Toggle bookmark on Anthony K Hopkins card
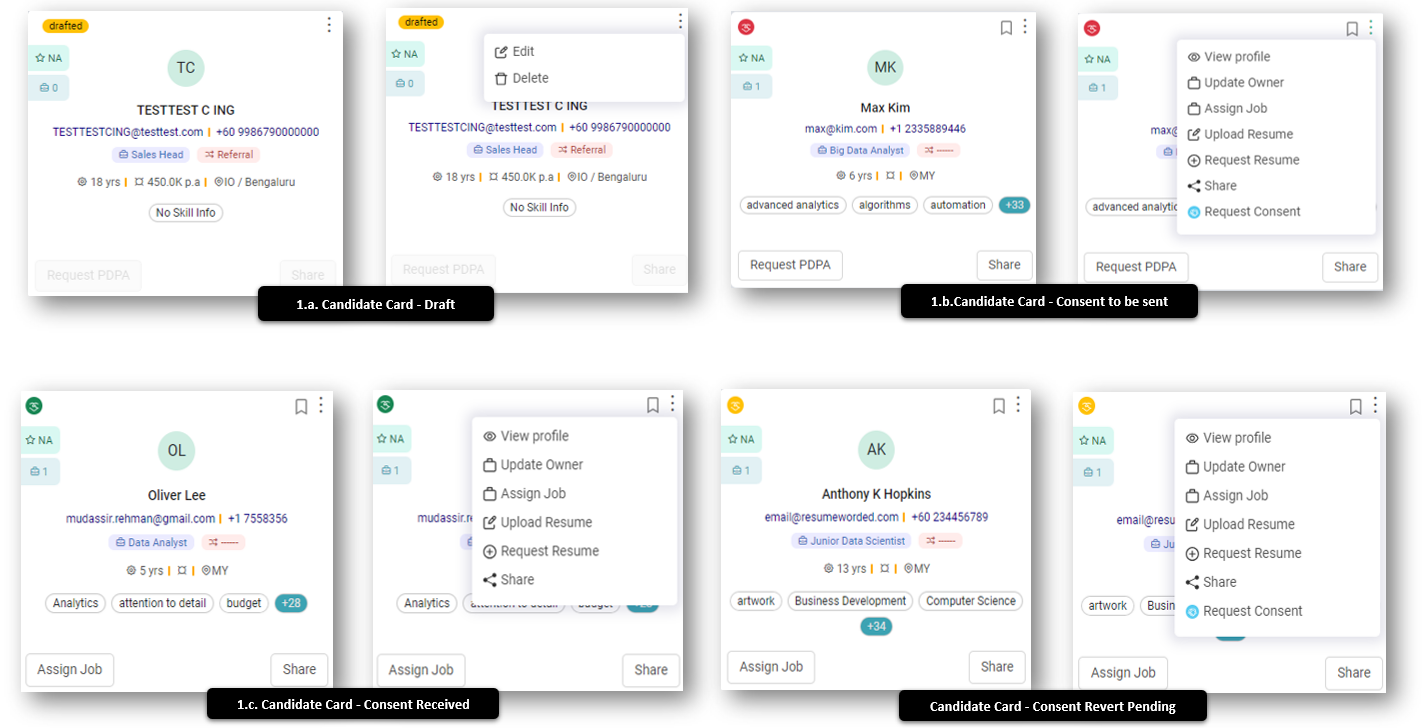The width and height of the screenshot is (1422, 728). tap(998, 406)
